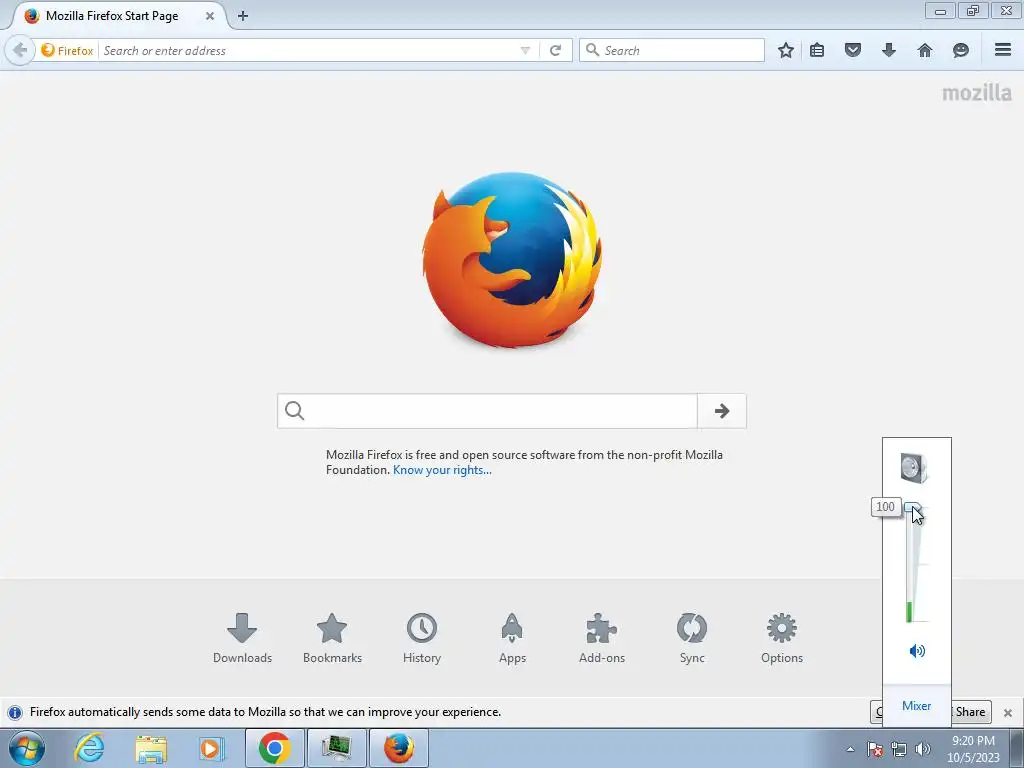Switch to Firefox taskbar button

(399, 748)
